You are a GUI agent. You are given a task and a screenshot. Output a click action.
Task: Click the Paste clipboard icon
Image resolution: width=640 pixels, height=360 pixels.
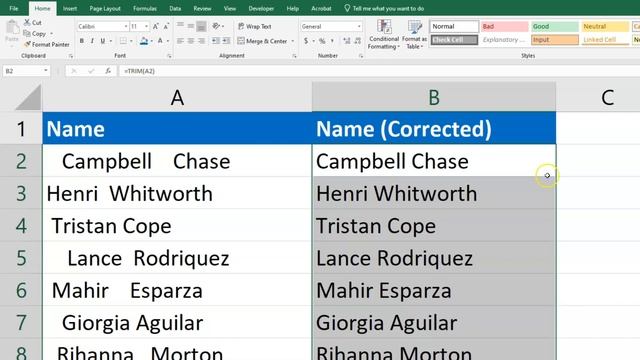[x=12, y=28]
